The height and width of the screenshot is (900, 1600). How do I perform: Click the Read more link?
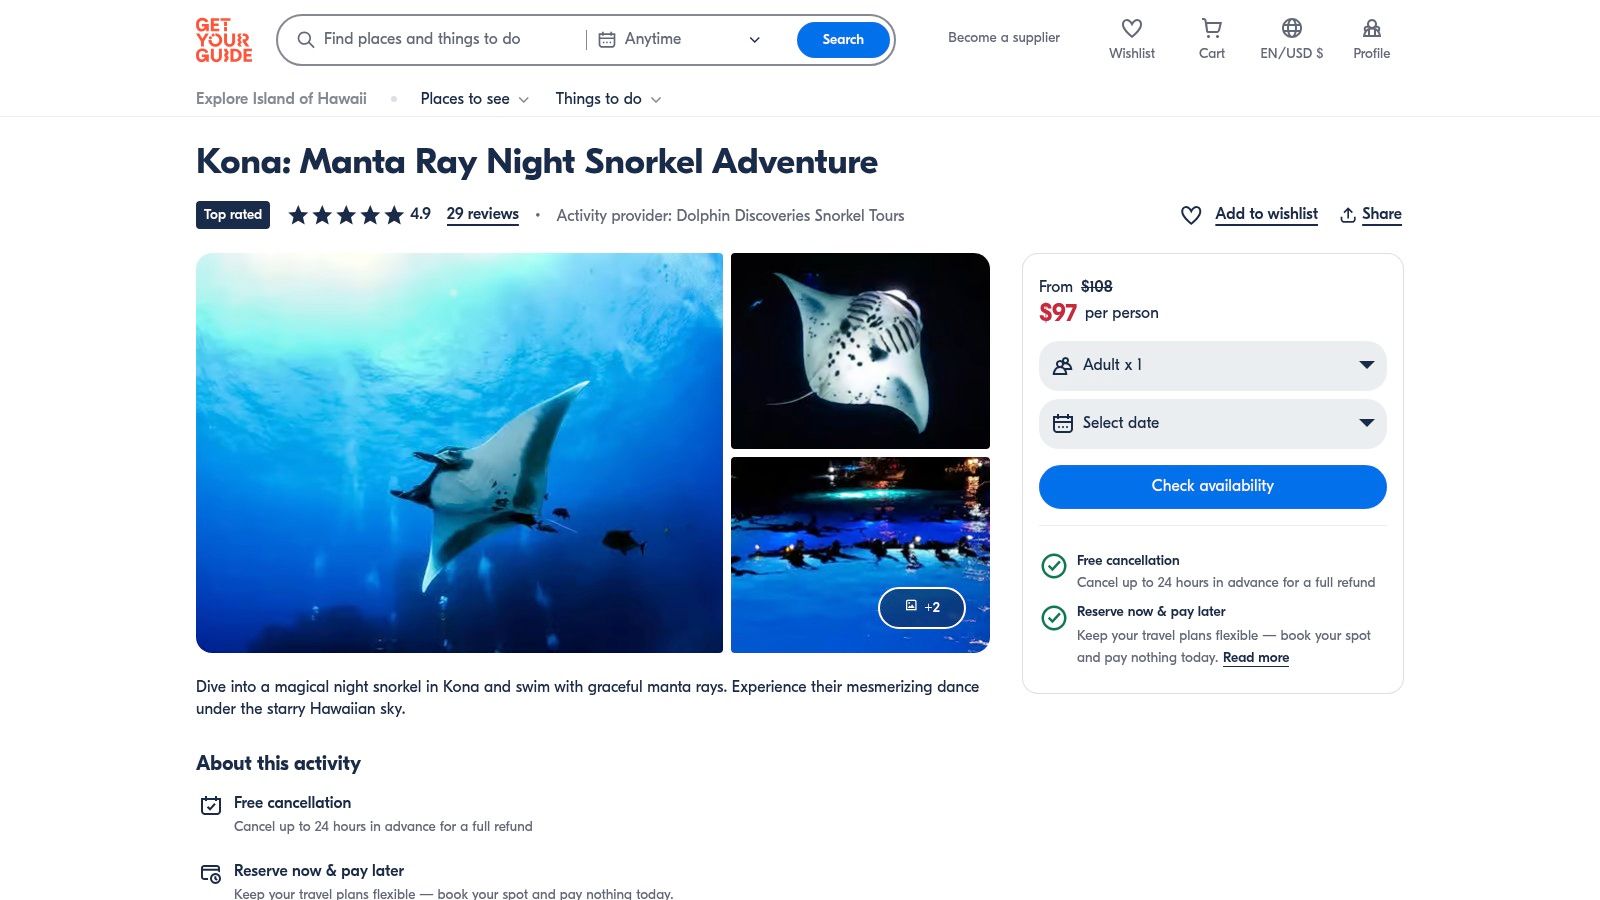pos(1255,658)
